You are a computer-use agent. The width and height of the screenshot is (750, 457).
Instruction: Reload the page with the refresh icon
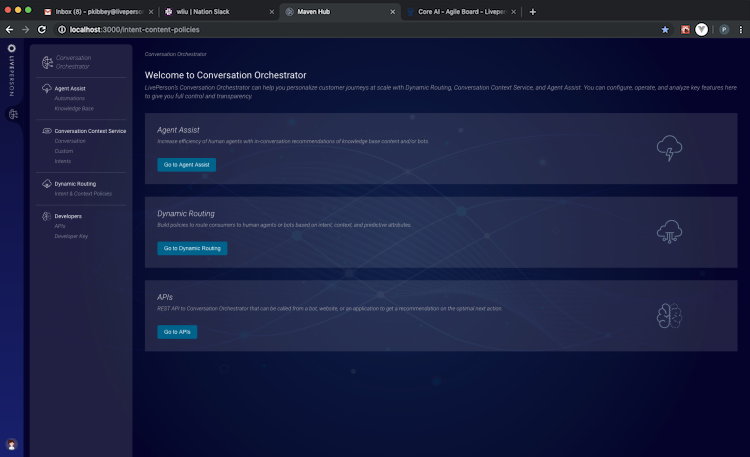pyautogui.click(x=42, y=30)
